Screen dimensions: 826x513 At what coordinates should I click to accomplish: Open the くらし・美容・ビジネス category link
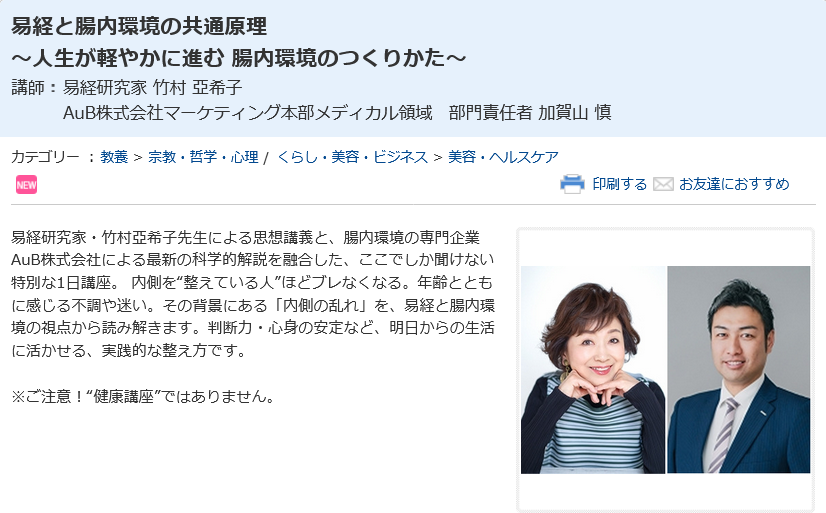click(352, 157)
